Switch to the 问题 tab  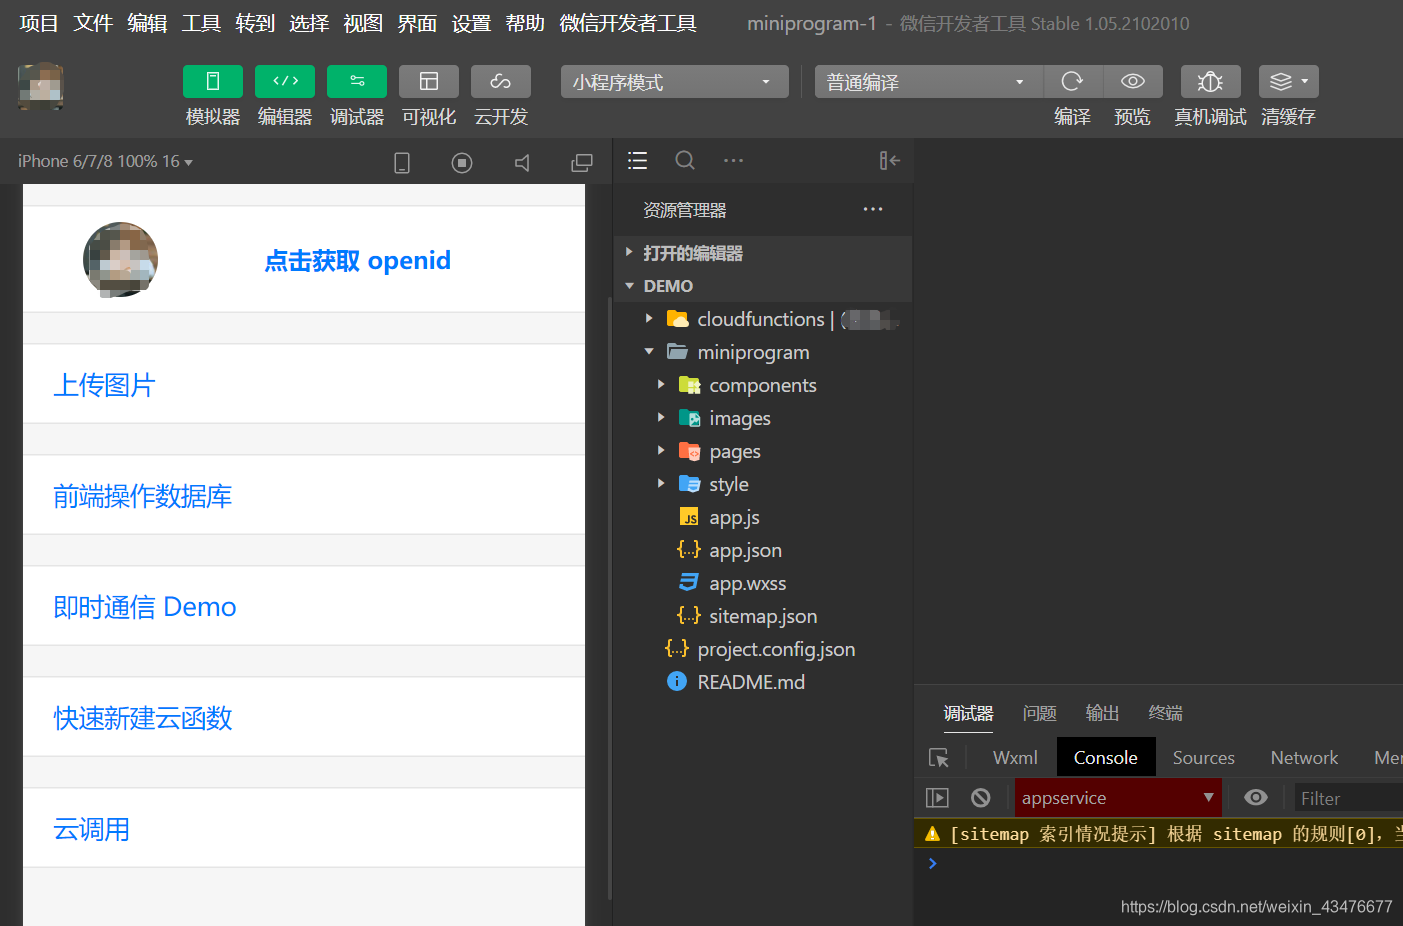1040,713
